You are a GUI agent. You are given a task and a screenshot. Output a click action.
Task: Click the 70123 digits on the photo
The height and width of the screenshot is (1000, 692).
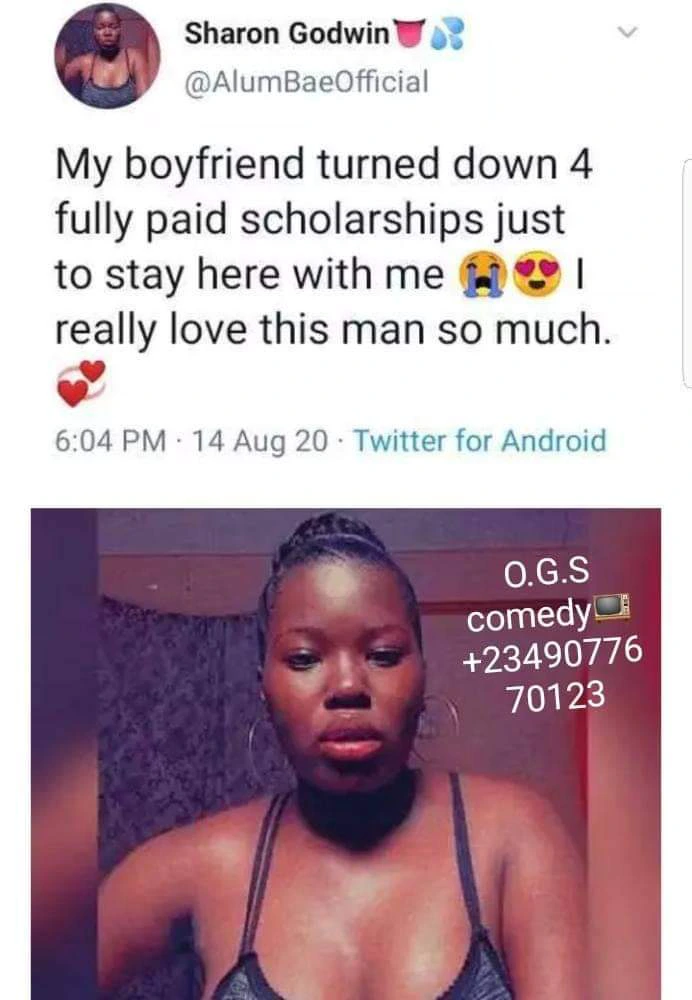click(x=556, y=696)
